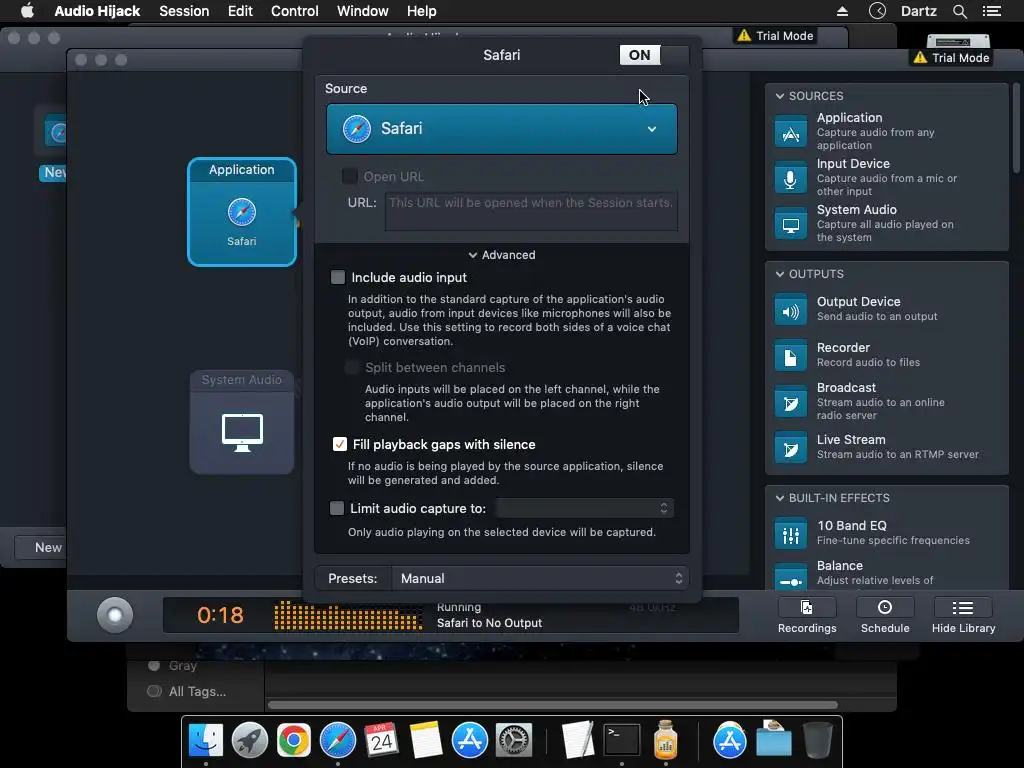Click the library panel vertical scrollbar

point(1016,127)
